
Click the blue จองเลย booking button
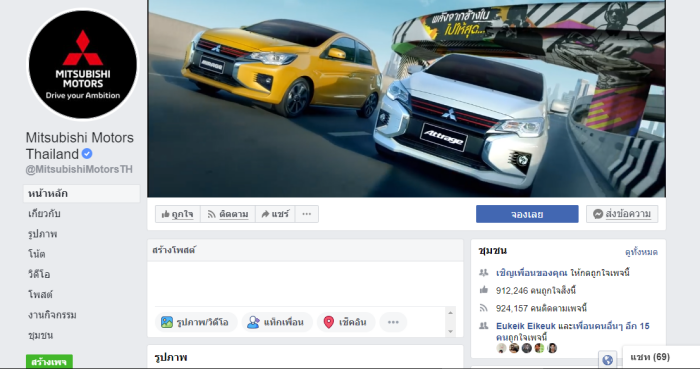click(527, 214)
